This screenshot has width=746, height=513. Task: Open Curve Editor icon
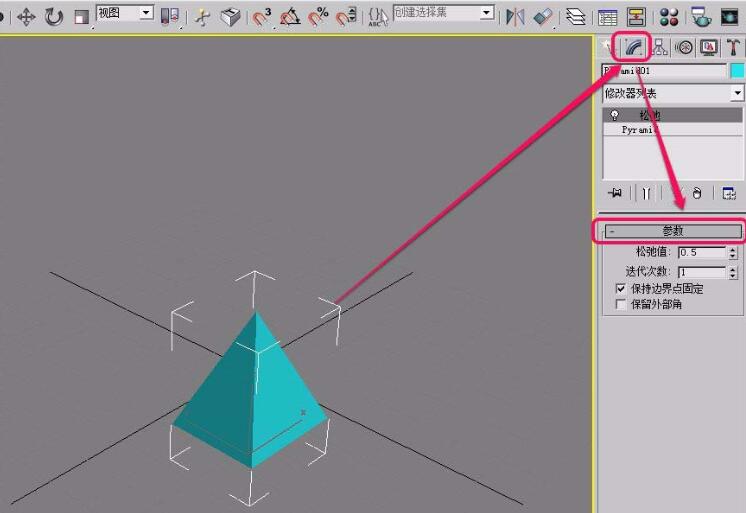608,18
